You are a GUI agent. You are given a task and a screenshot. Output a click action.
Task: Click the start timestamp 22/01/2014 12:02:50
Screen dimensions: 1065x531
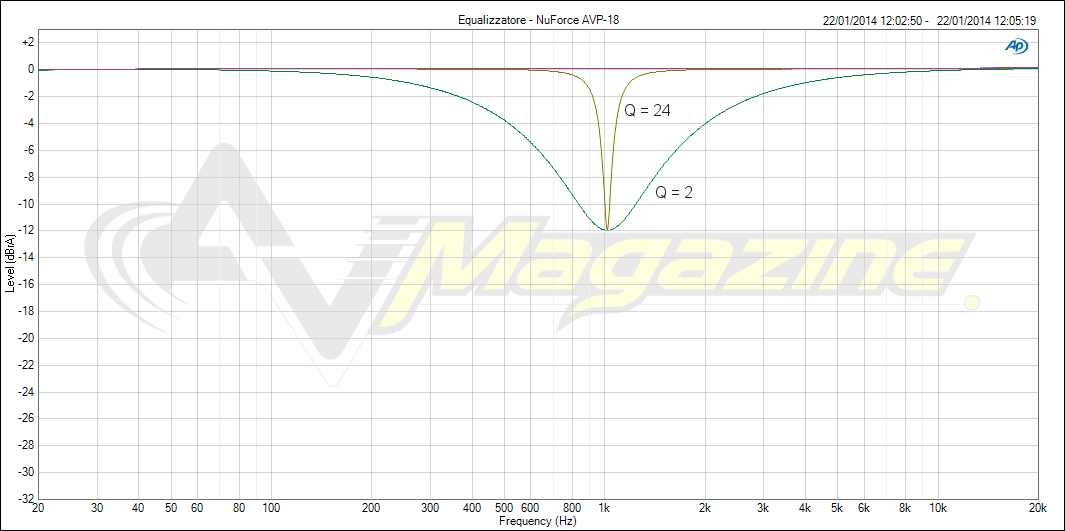(872, 20)
